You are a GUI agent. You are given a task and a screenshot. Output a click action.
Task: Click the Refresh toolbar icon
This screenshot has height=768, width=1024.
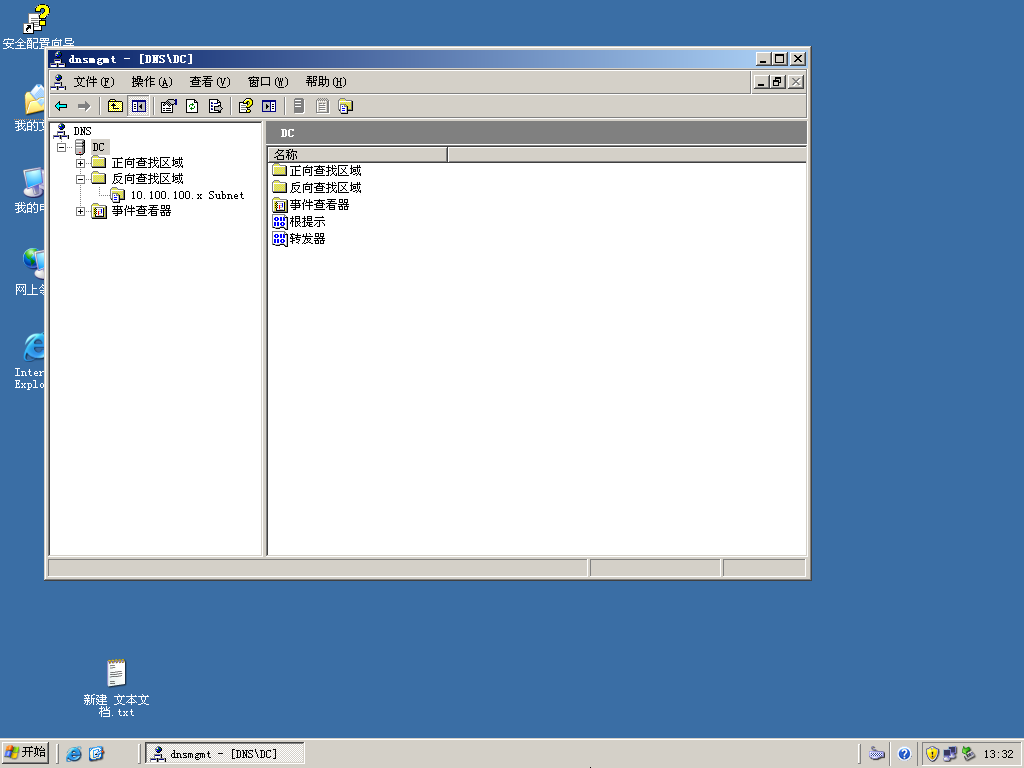pos(192,106)
